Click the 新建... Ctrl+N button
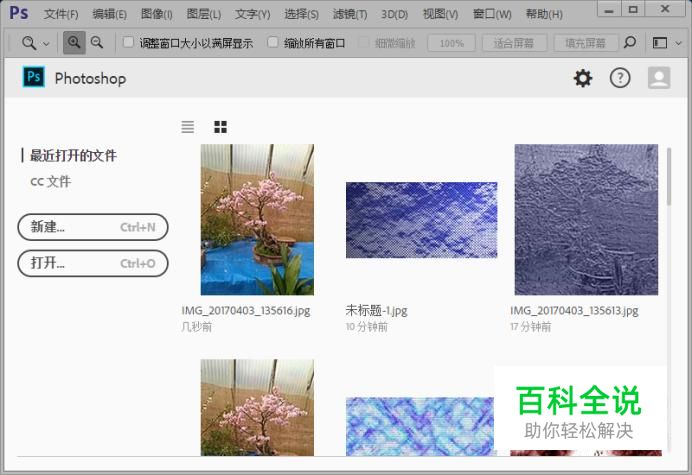Viewport: 692px width, 475px height. [93, 227]
